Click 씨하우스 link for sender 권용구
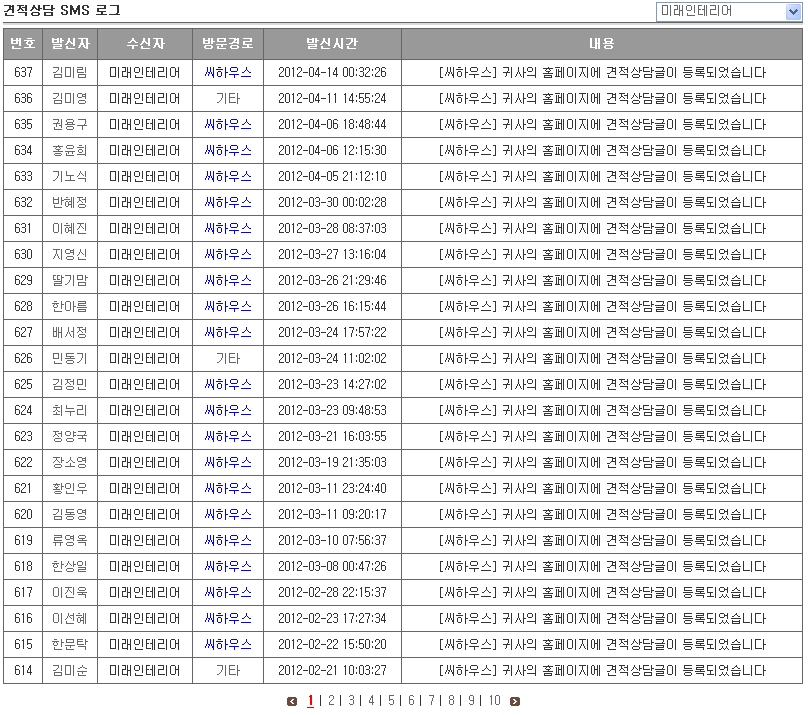 (228, 125)
